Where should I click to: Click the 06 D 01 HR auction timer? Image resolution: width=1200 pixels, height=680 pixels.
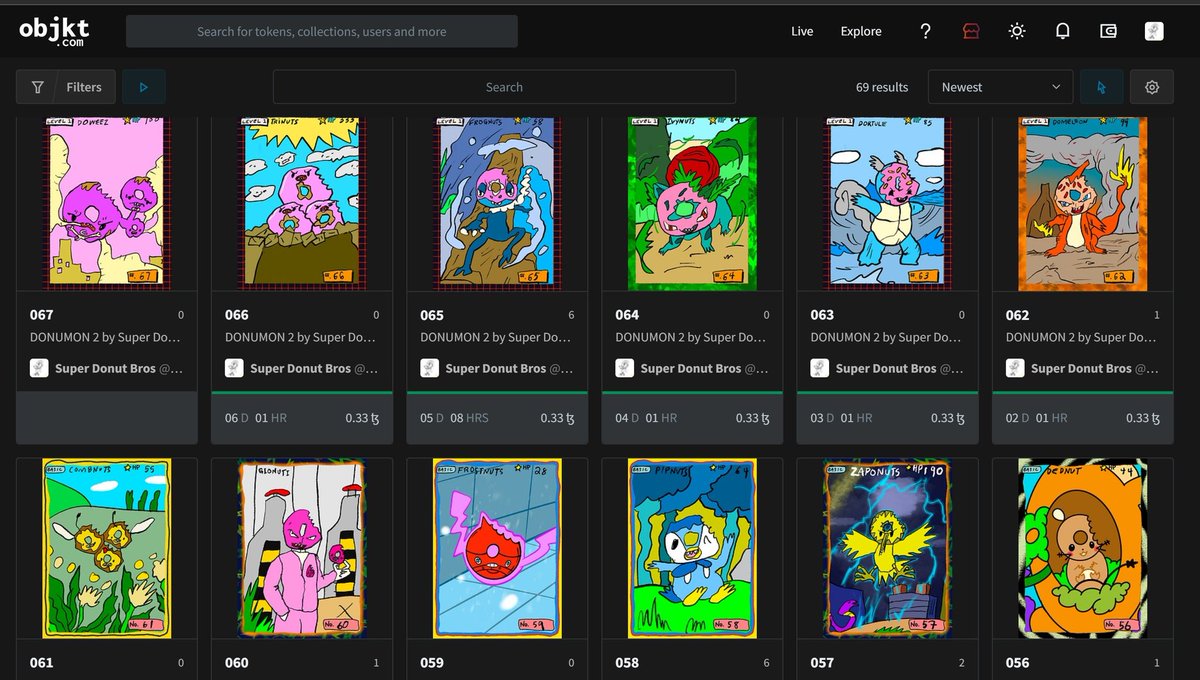pyautogui.click(x=256, y=418)
